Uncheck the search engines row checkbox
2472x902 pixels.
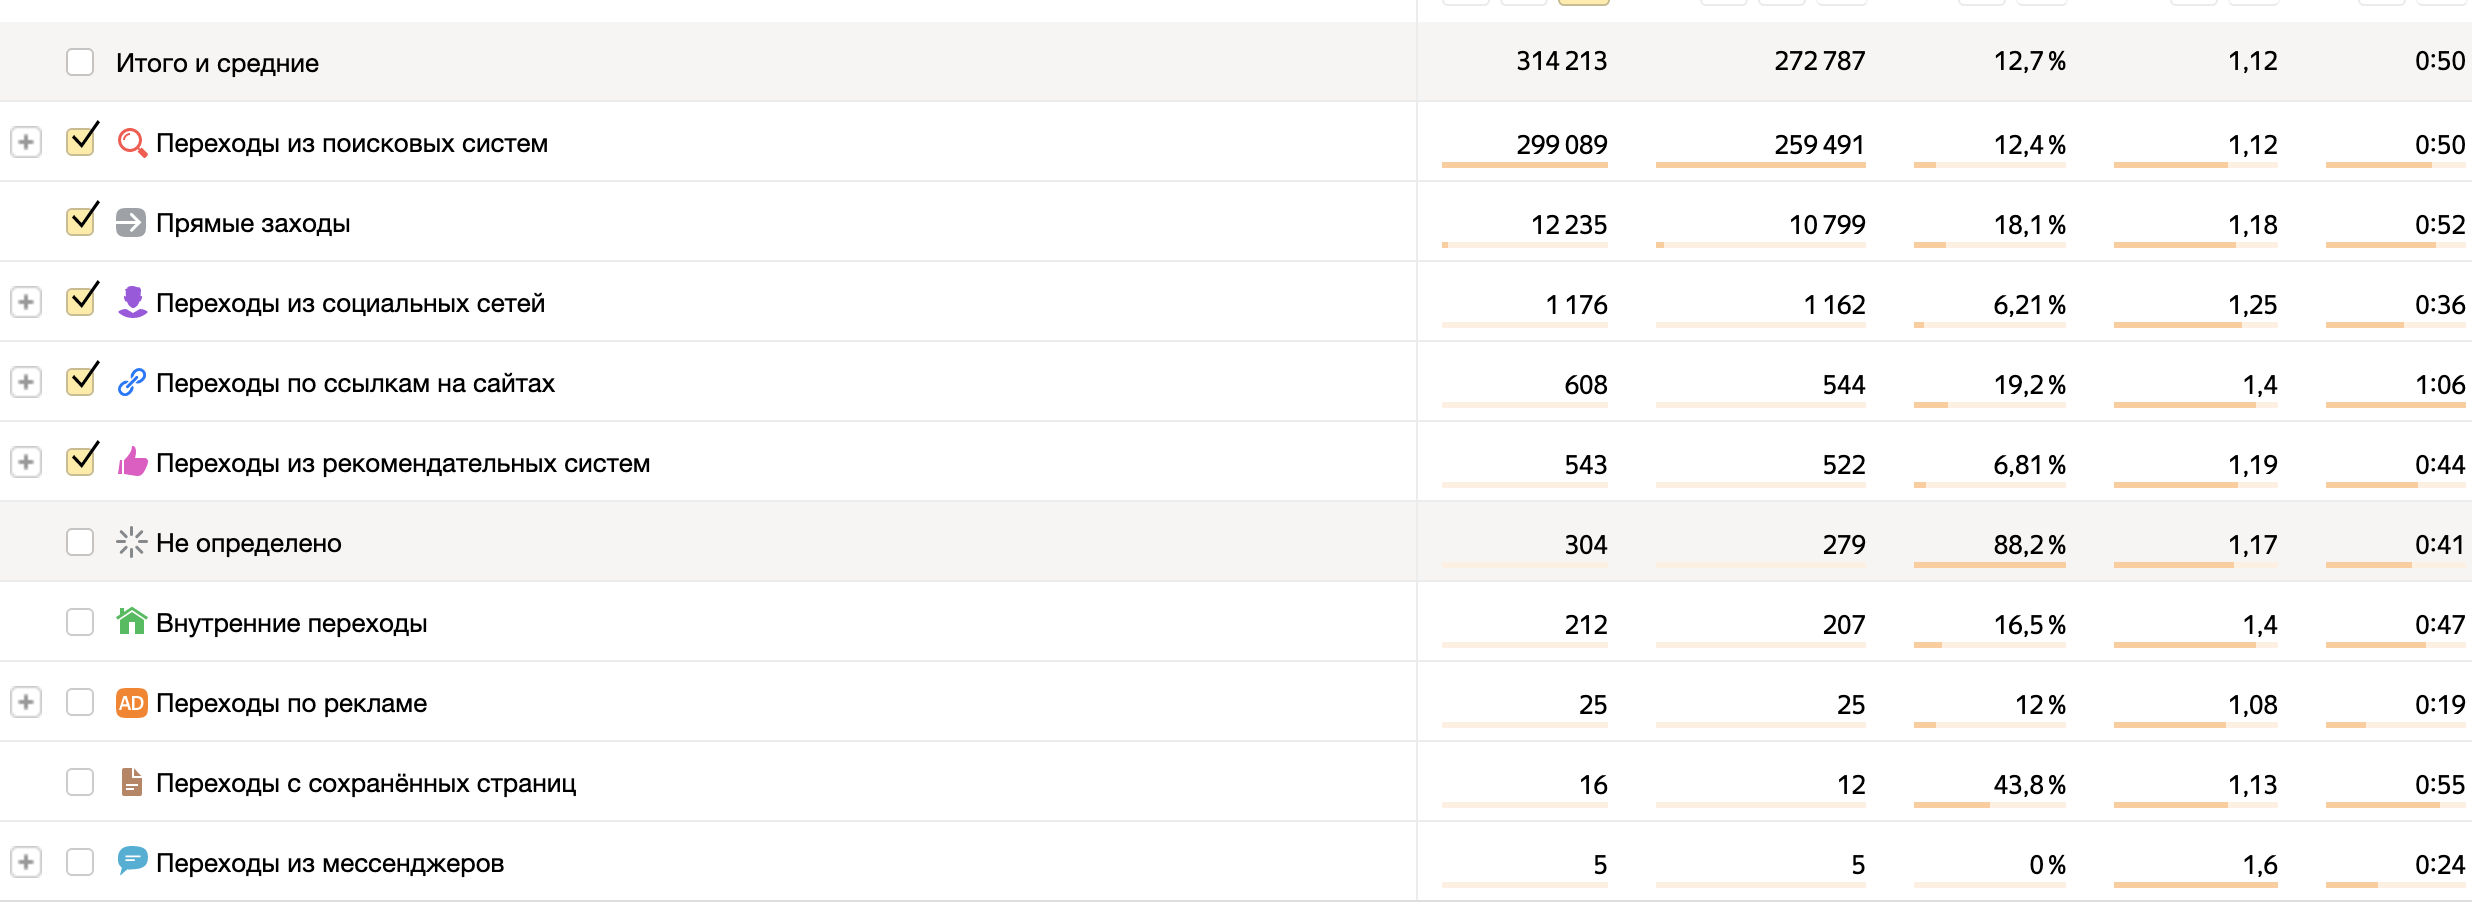80,142
